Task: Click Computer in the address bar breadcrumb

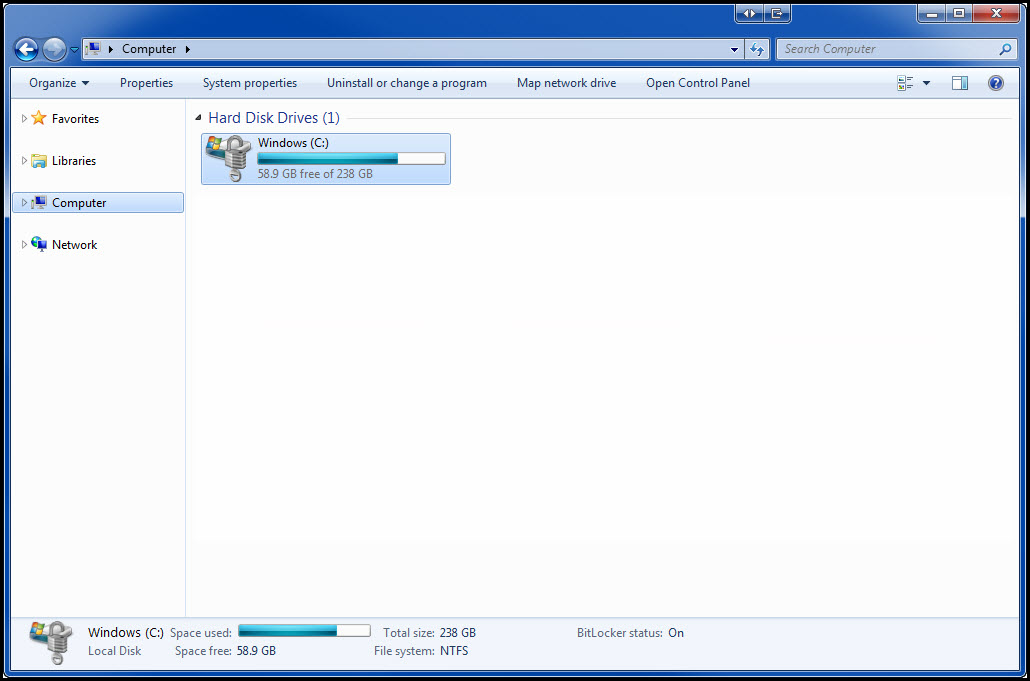Action: coord(149,48)
